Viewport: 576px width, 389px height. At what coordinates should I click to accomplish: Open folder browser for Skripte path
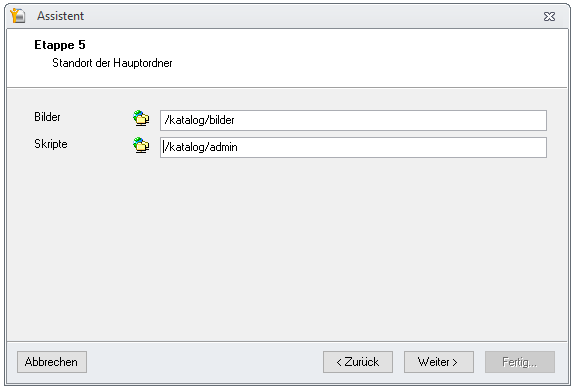[141, 145]
